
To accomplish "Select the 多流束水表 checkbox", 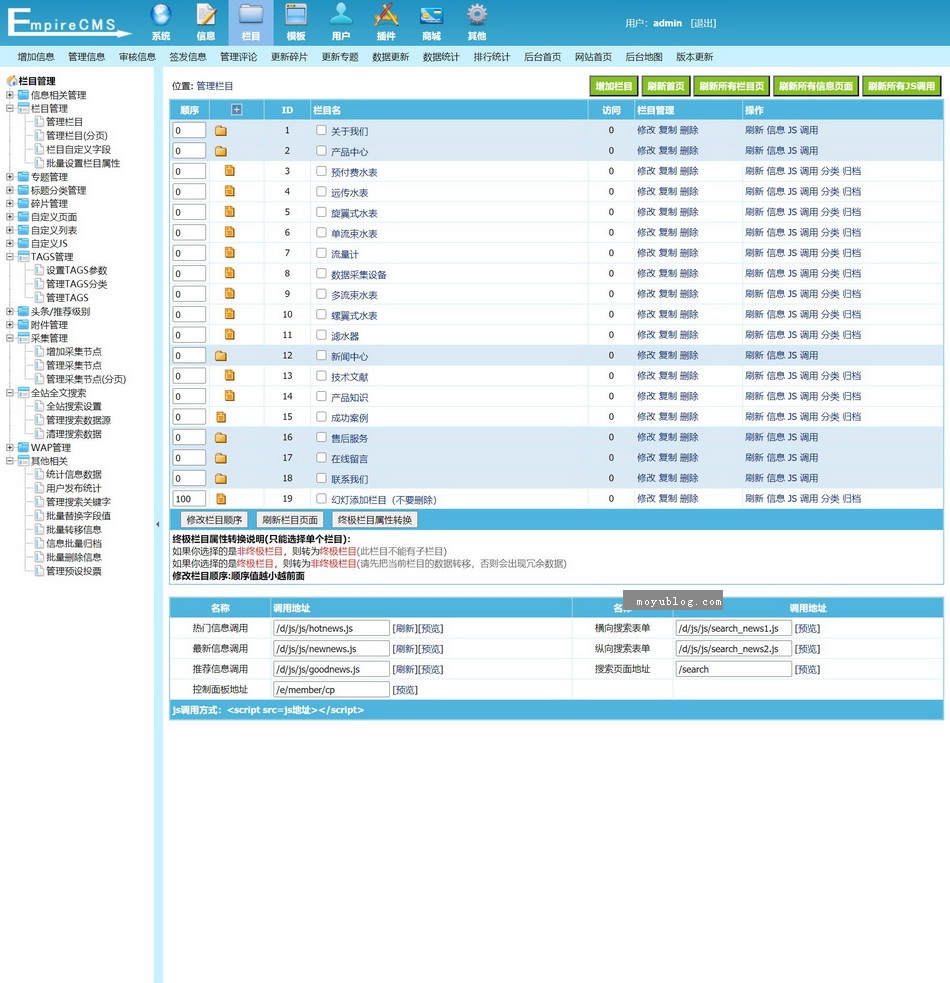I will (x=321, y=294).
